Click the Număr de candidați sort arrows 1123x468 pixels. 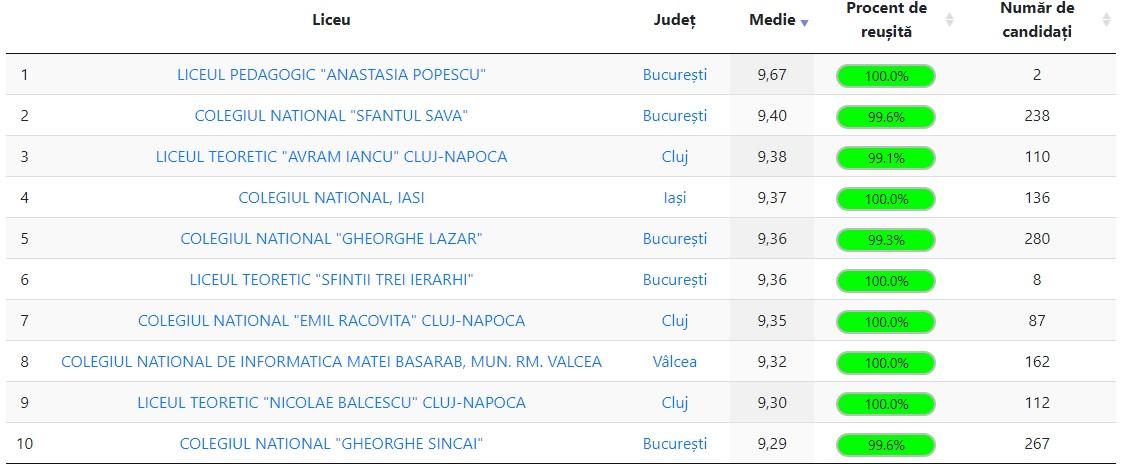pos(1107,20)
